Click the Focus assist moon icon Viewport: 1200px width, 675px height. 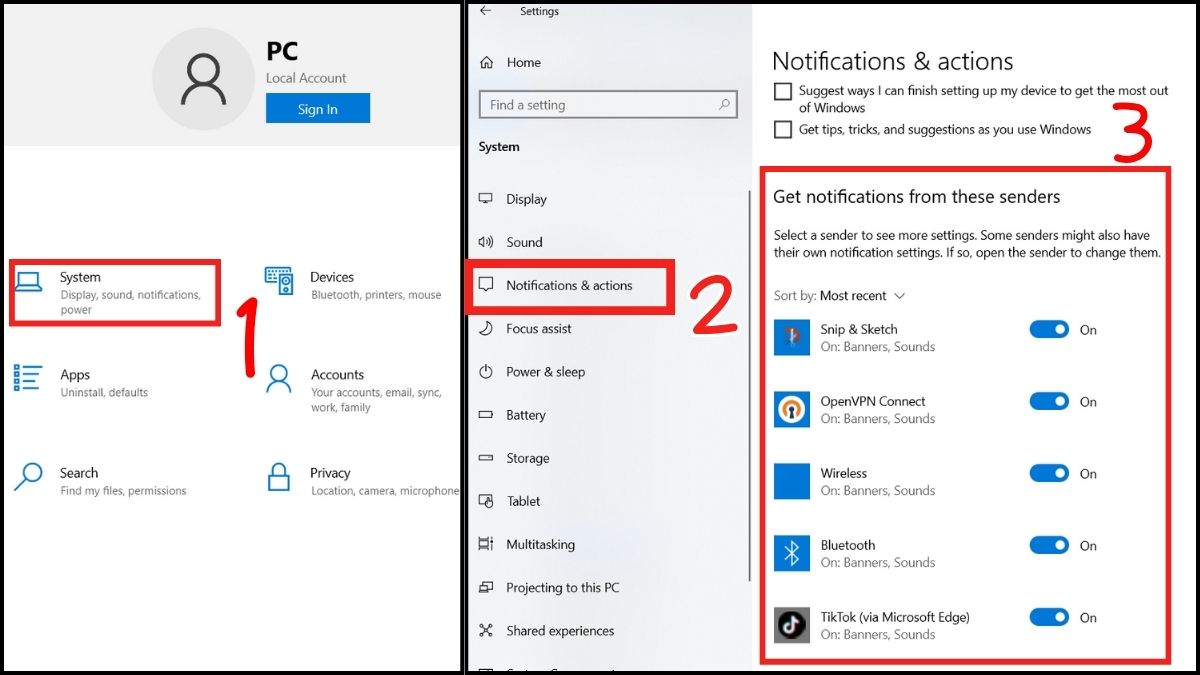pyautogui.click(x=486, y=328)
